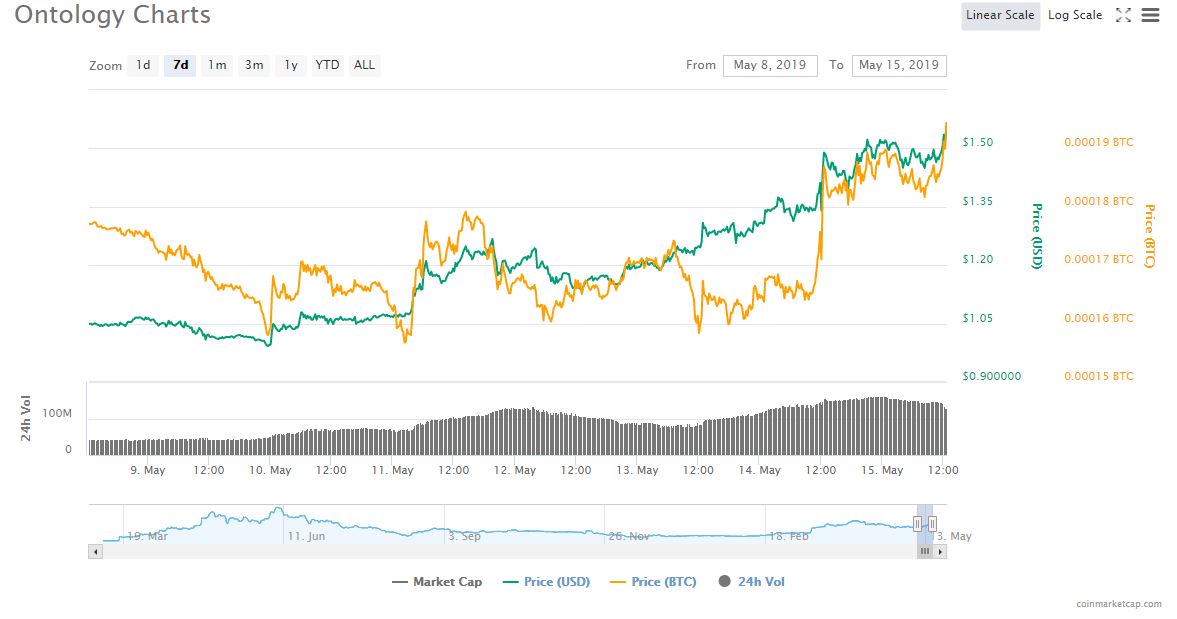
Task: Click the navigator left range handle
Action: [917, 523]
